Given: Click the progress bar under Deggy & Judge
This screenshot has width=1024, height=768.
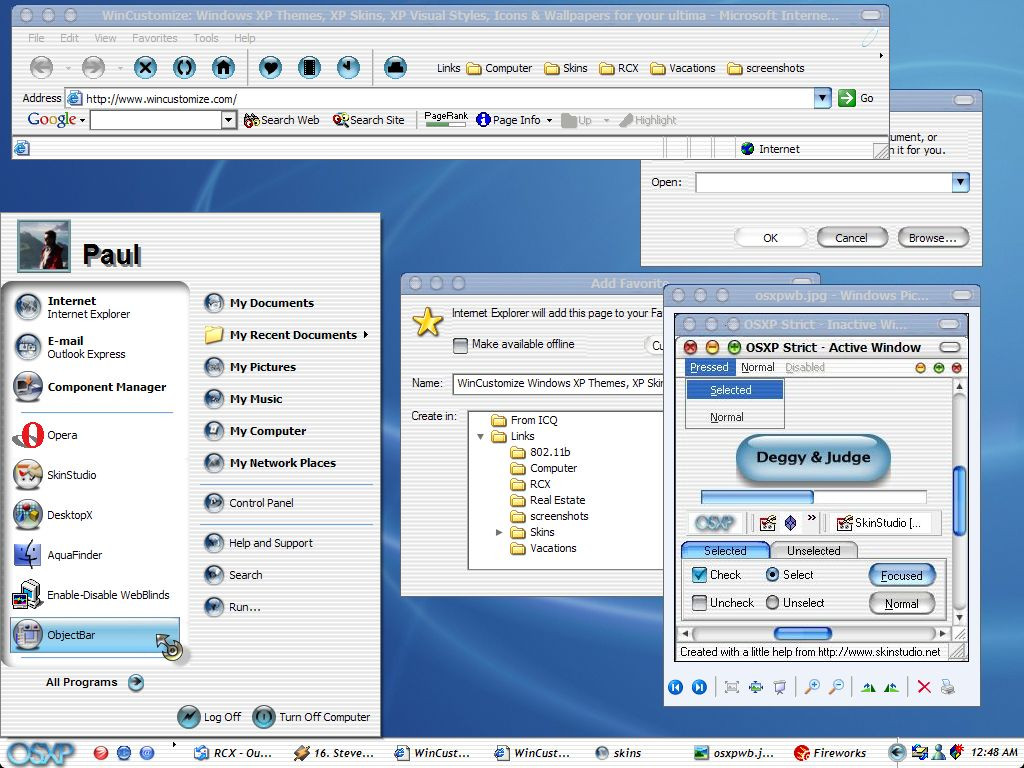Looking at the screenshot, I should 814,497.
